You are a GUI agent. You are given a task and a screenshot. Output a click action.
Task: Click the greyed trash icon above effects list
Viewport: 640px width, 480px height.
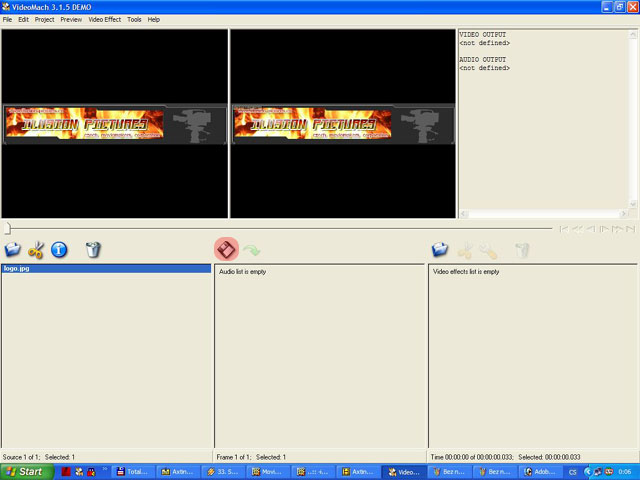522,250
